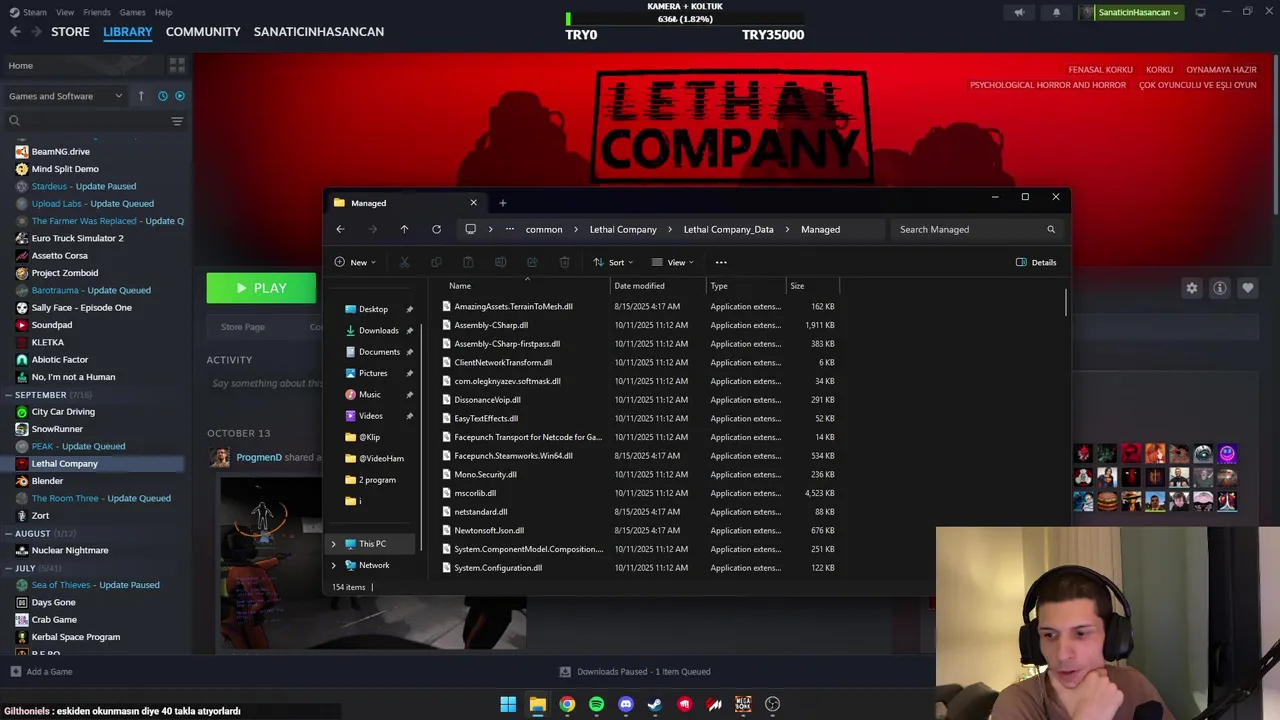Toggle the ready to play filter icon
This screenshot has height=720, width=1280.
180,96
